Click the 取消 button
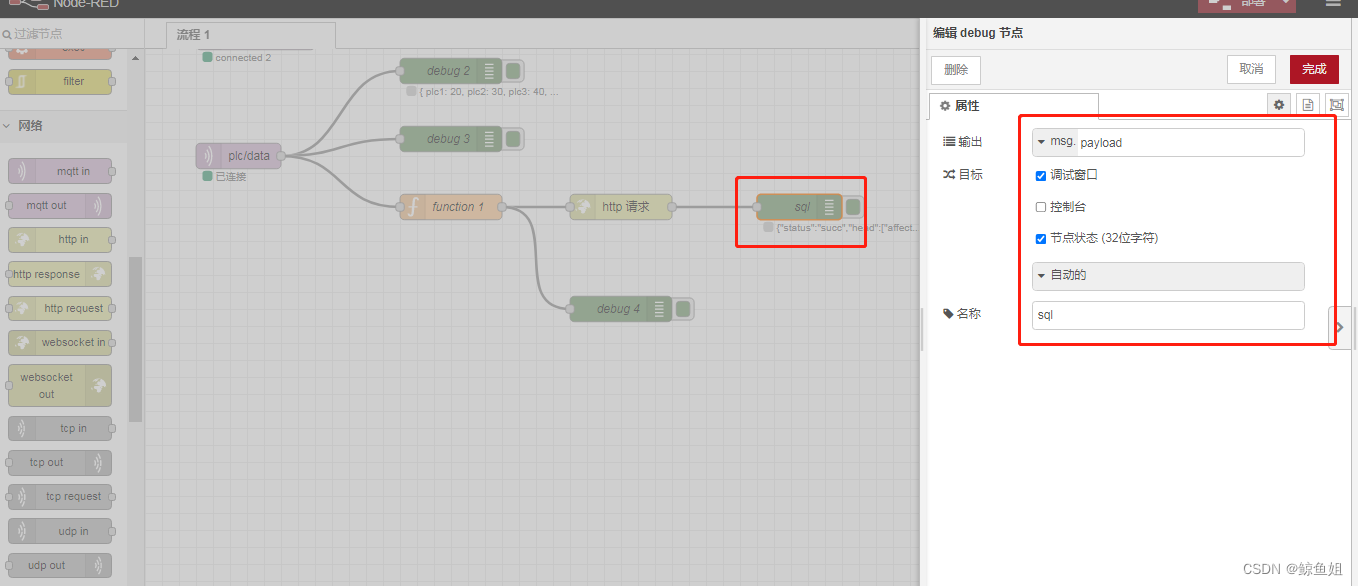The width and height of the screenshot is (1358, 586). tap(1251, 69)
